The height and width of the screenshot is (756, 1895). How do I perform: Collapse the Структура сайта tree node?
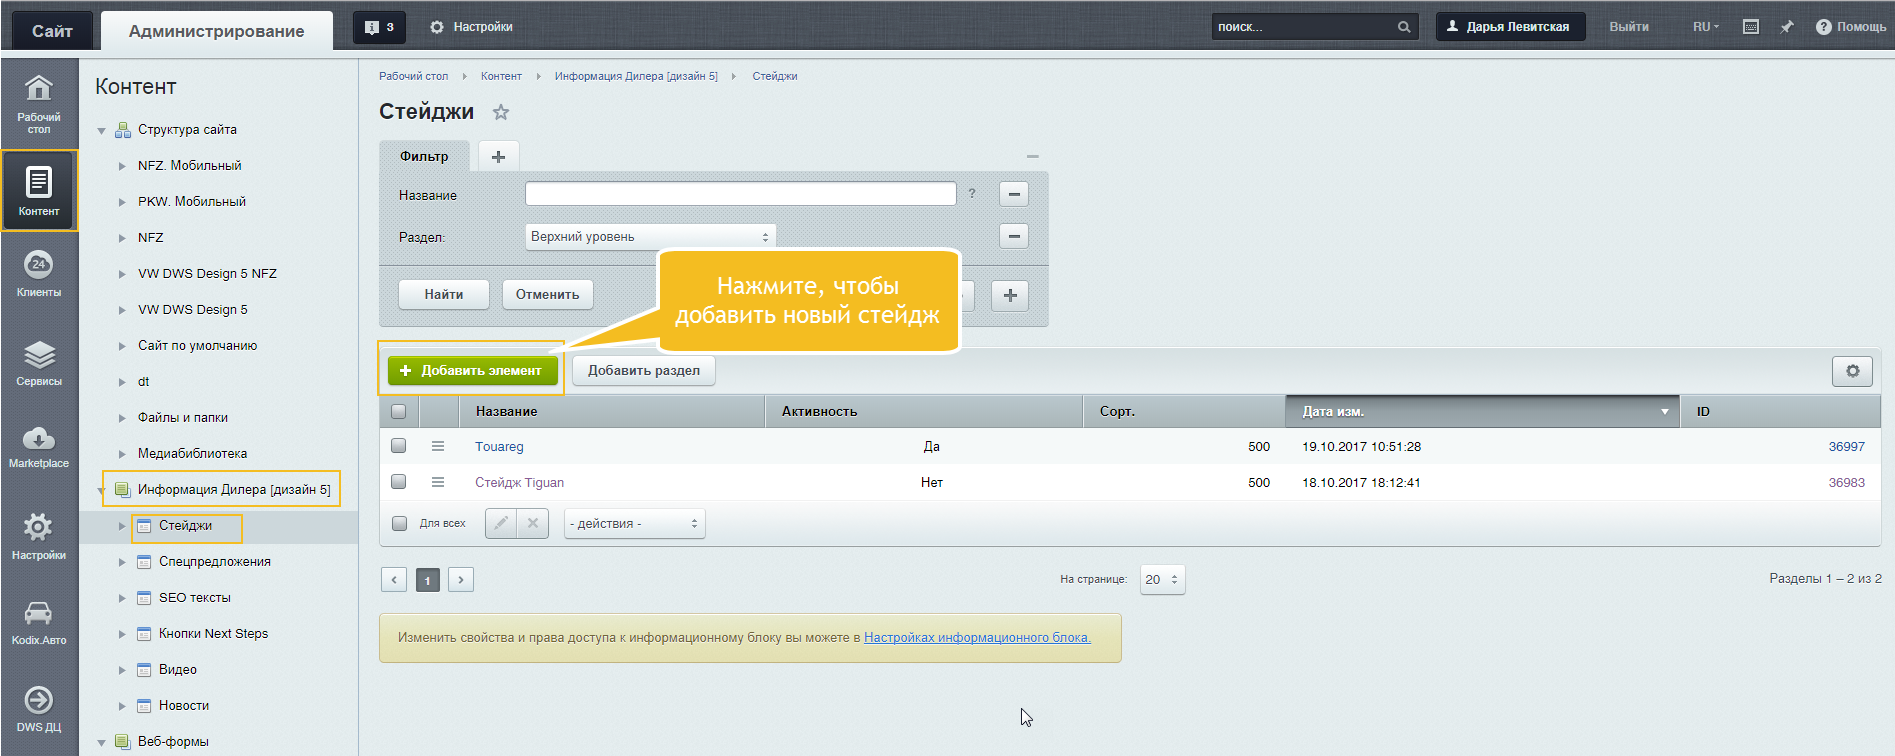point(101,131)
